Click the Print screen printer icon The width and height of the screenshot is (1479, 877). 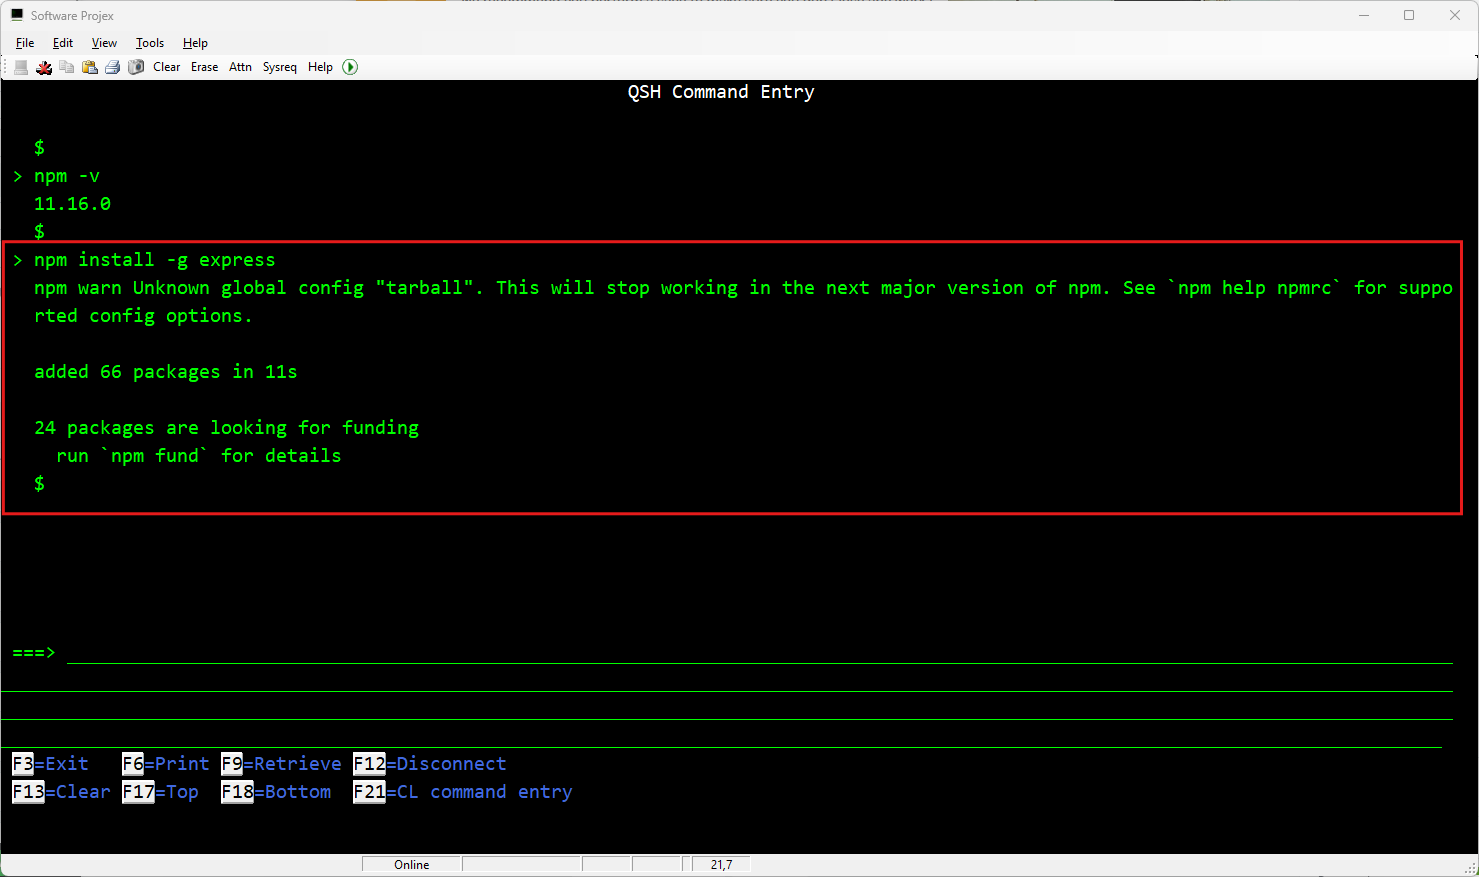tap(113, 67)
